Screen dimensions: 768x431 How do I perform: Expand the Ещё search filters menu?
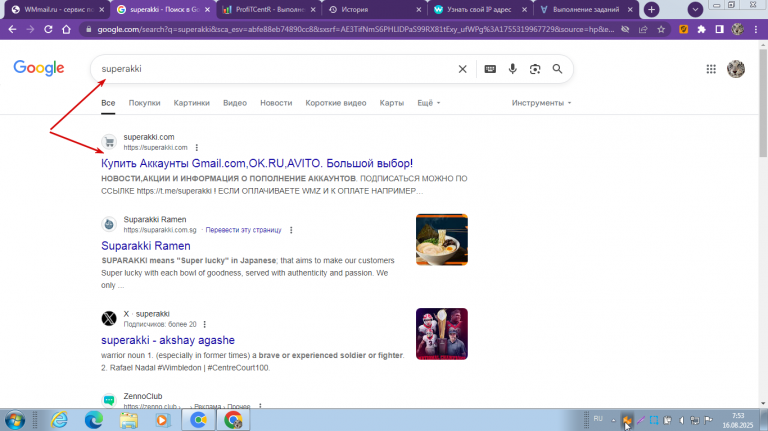pos(429,103)
